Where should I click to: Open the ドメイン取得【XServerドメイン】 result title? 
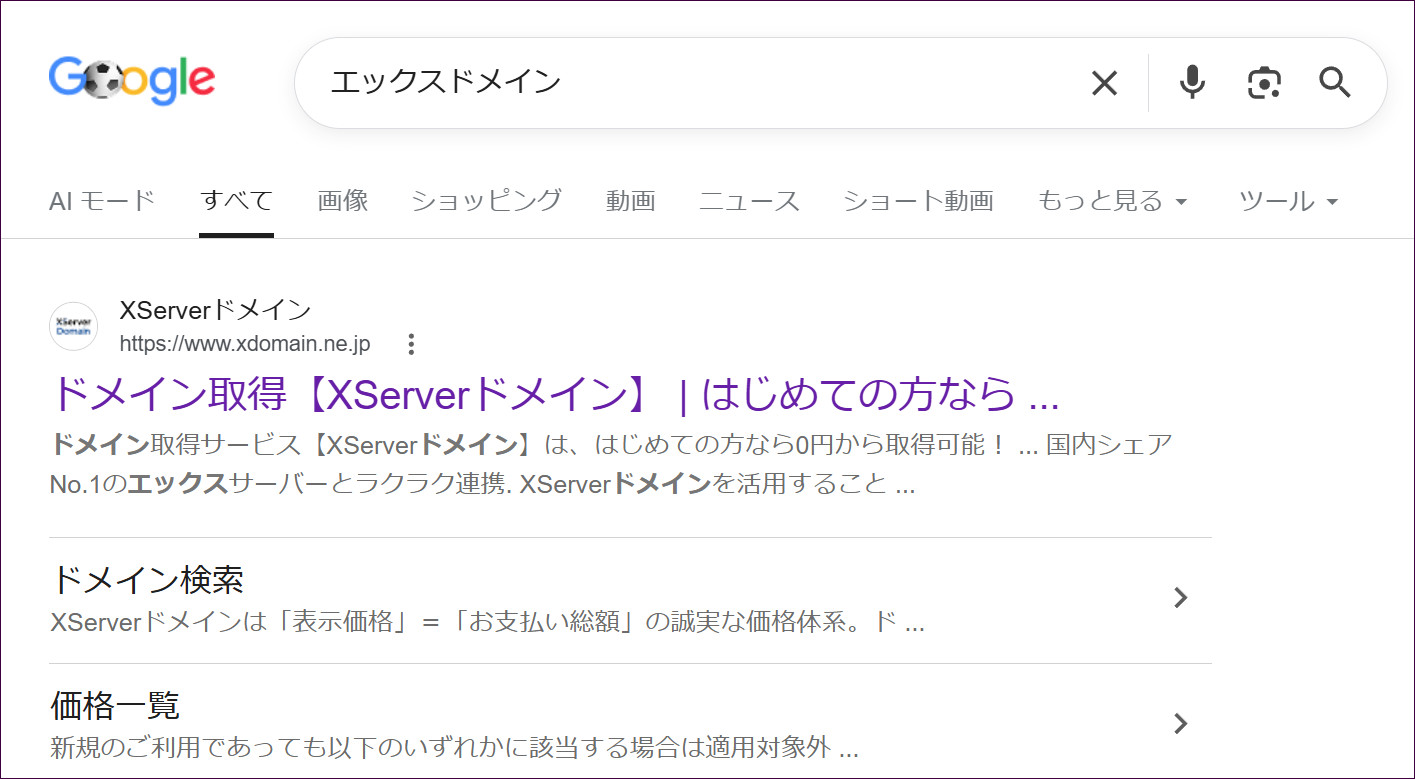coord(554,395)
